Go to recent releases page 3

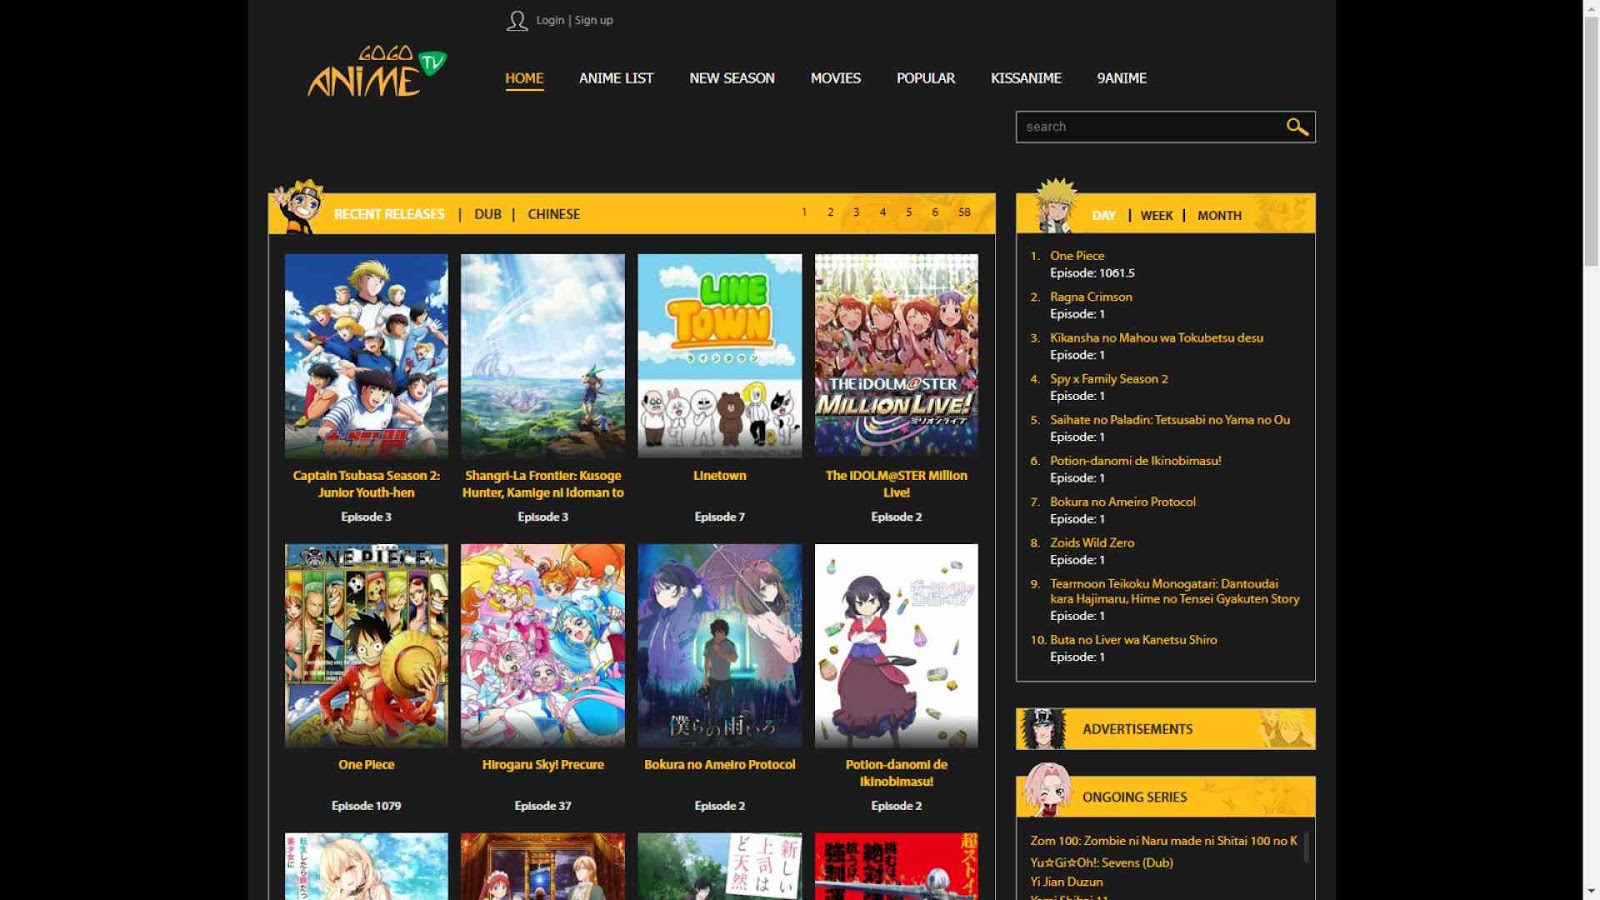tap(856, 212)
